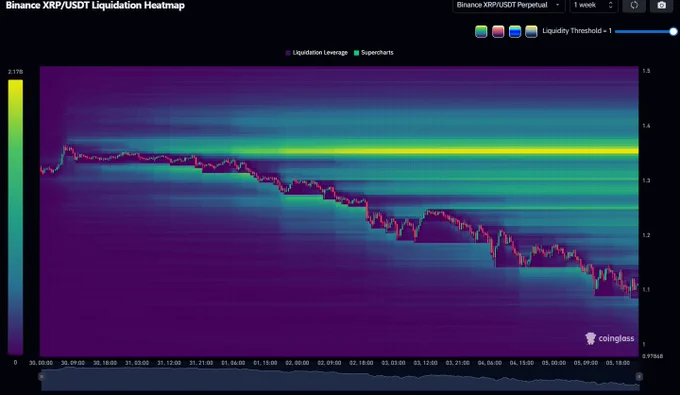Select the bright blue heatmap color theme

(515, 31)
